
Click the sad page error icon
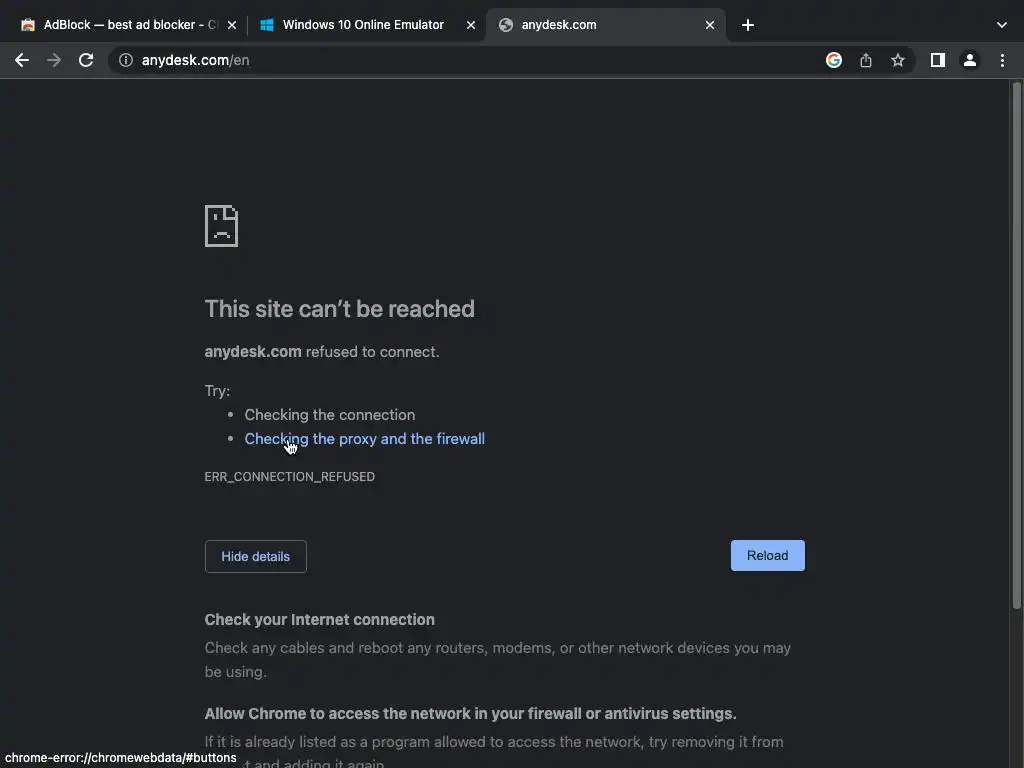[221, 226]
